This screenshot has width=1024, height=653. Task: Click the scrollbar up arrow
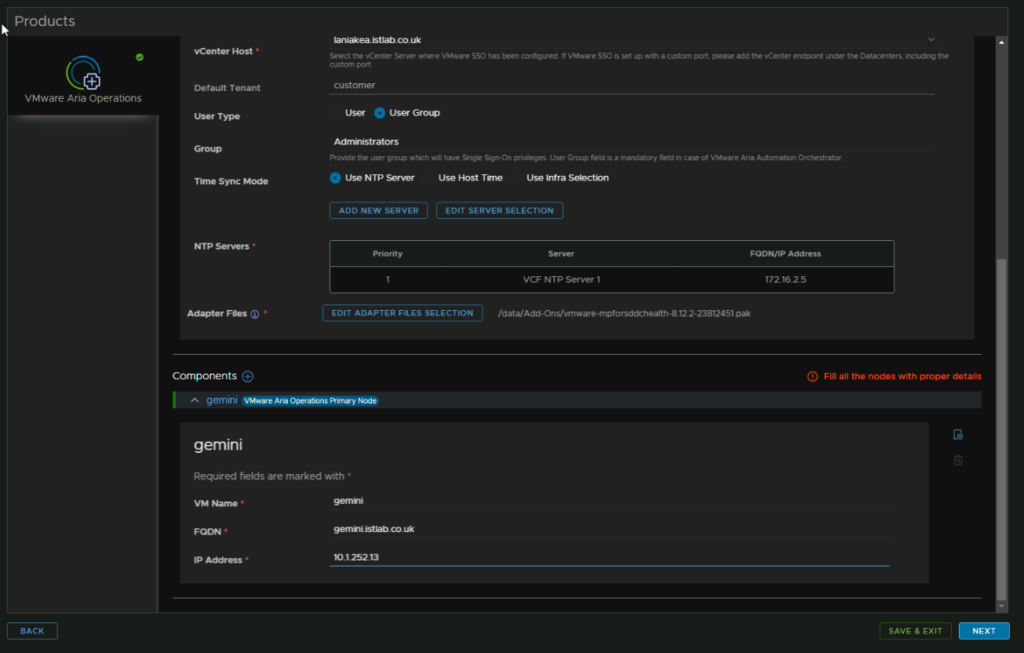[x=1002, y=42]
